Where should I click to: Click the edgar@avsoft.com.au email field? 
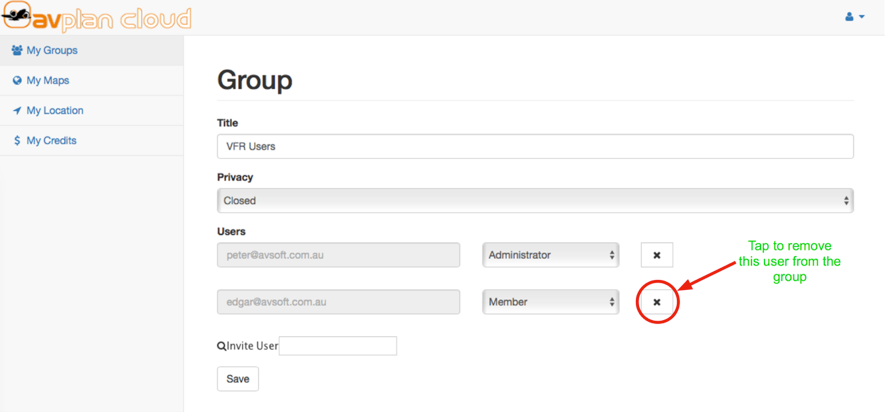(338, 302)
